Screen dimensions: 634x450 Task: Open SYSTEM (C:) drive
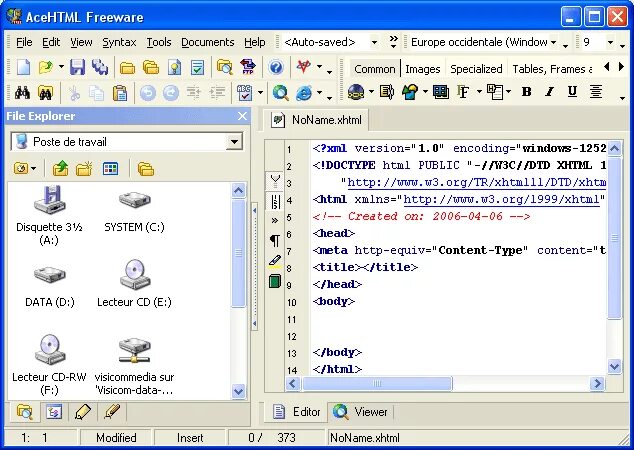135,212
